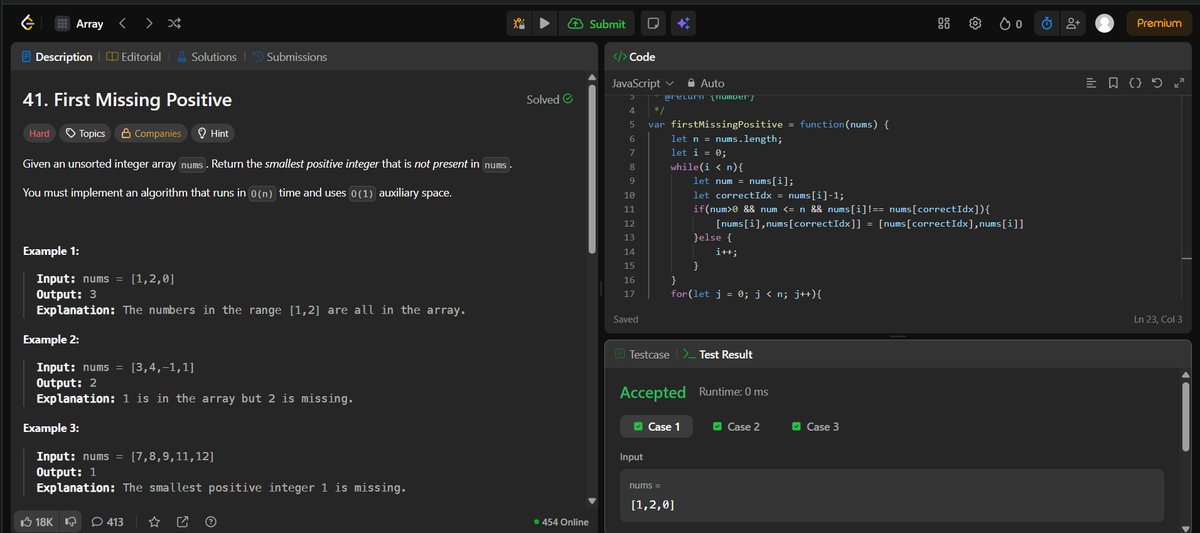
Task: Submit the solution
Action: 597,23
